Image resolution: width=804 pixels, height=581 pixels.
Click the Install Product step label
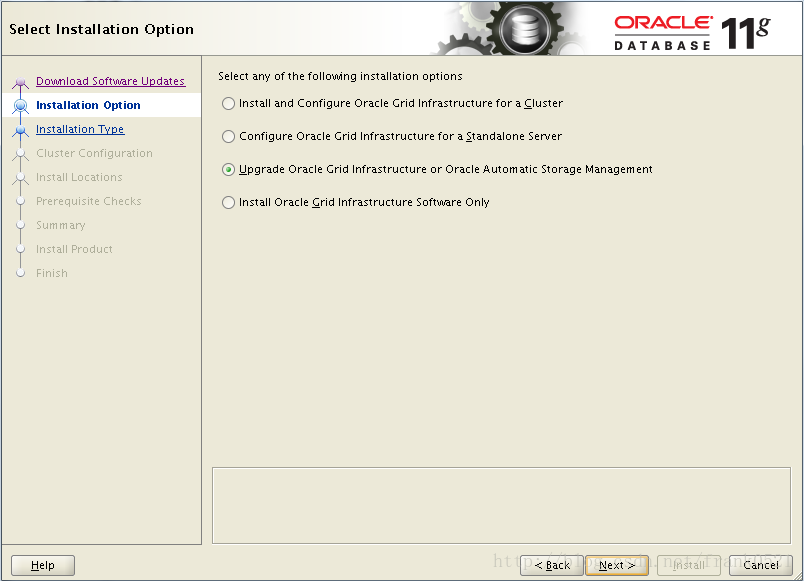click(x=74, y=249)
